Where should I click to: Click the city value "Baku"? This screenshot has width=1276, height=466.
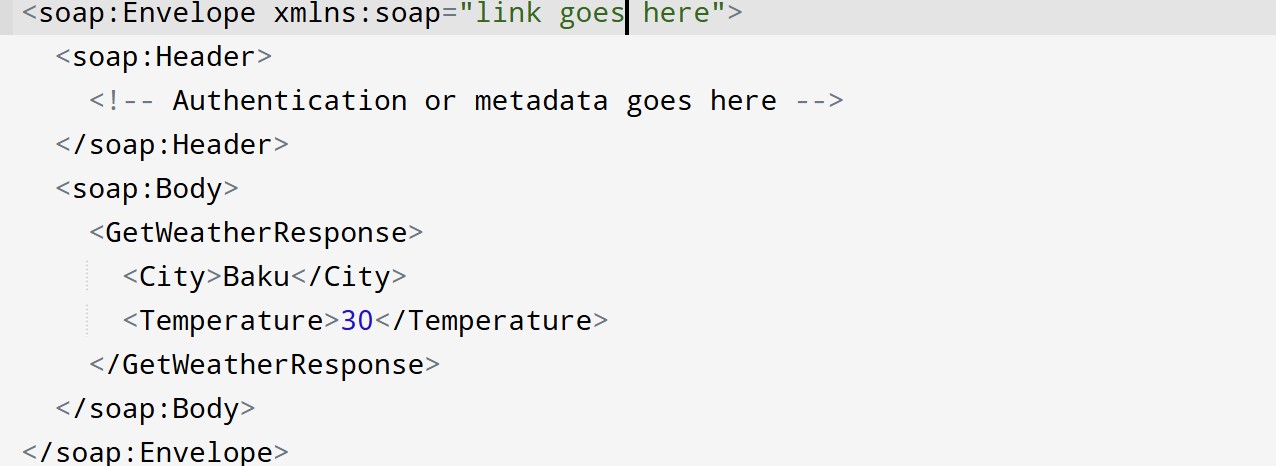coord(256,277)
